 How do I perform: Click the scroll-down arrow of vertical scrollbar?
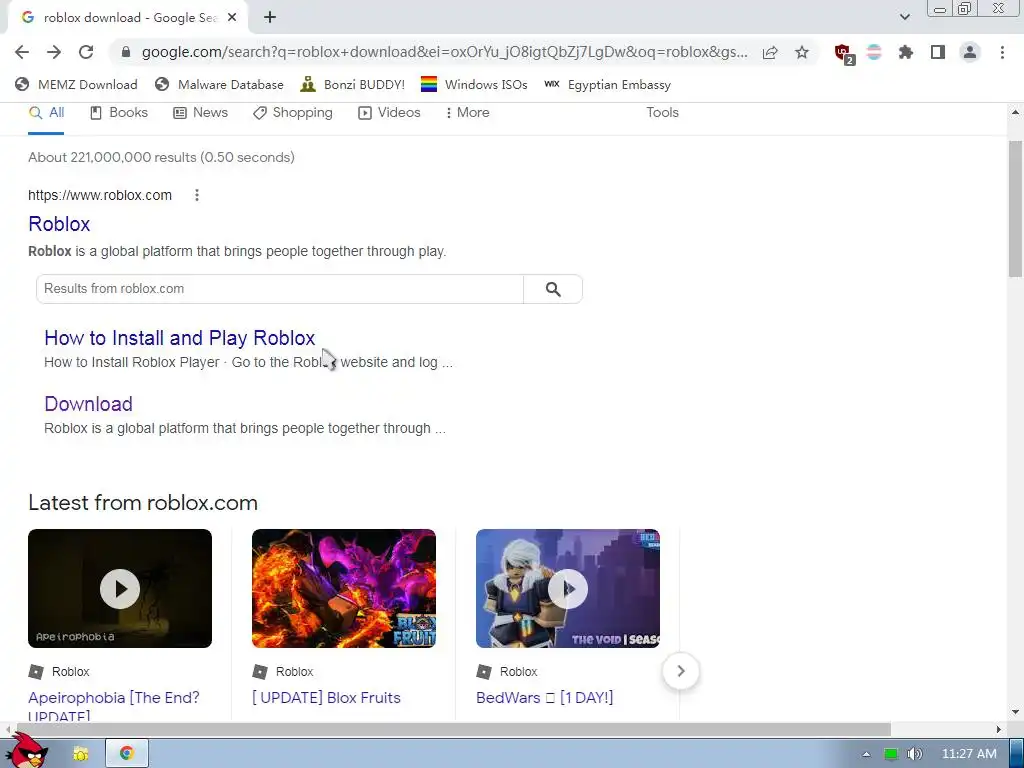(x=1015, y=712)
